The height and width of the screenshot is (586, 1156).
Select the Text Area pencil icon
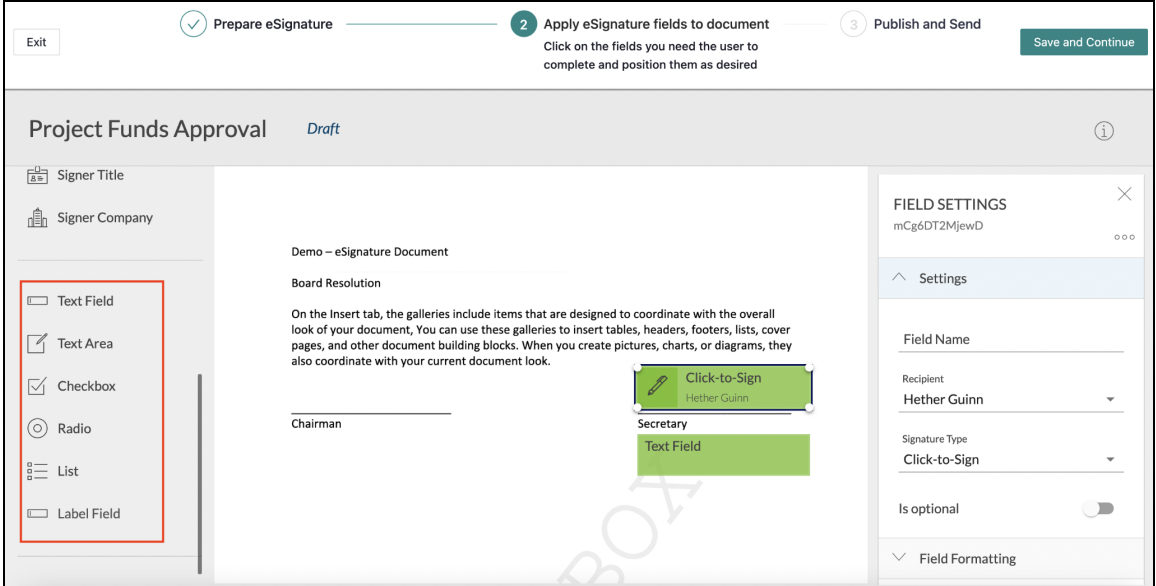(37, 343)
